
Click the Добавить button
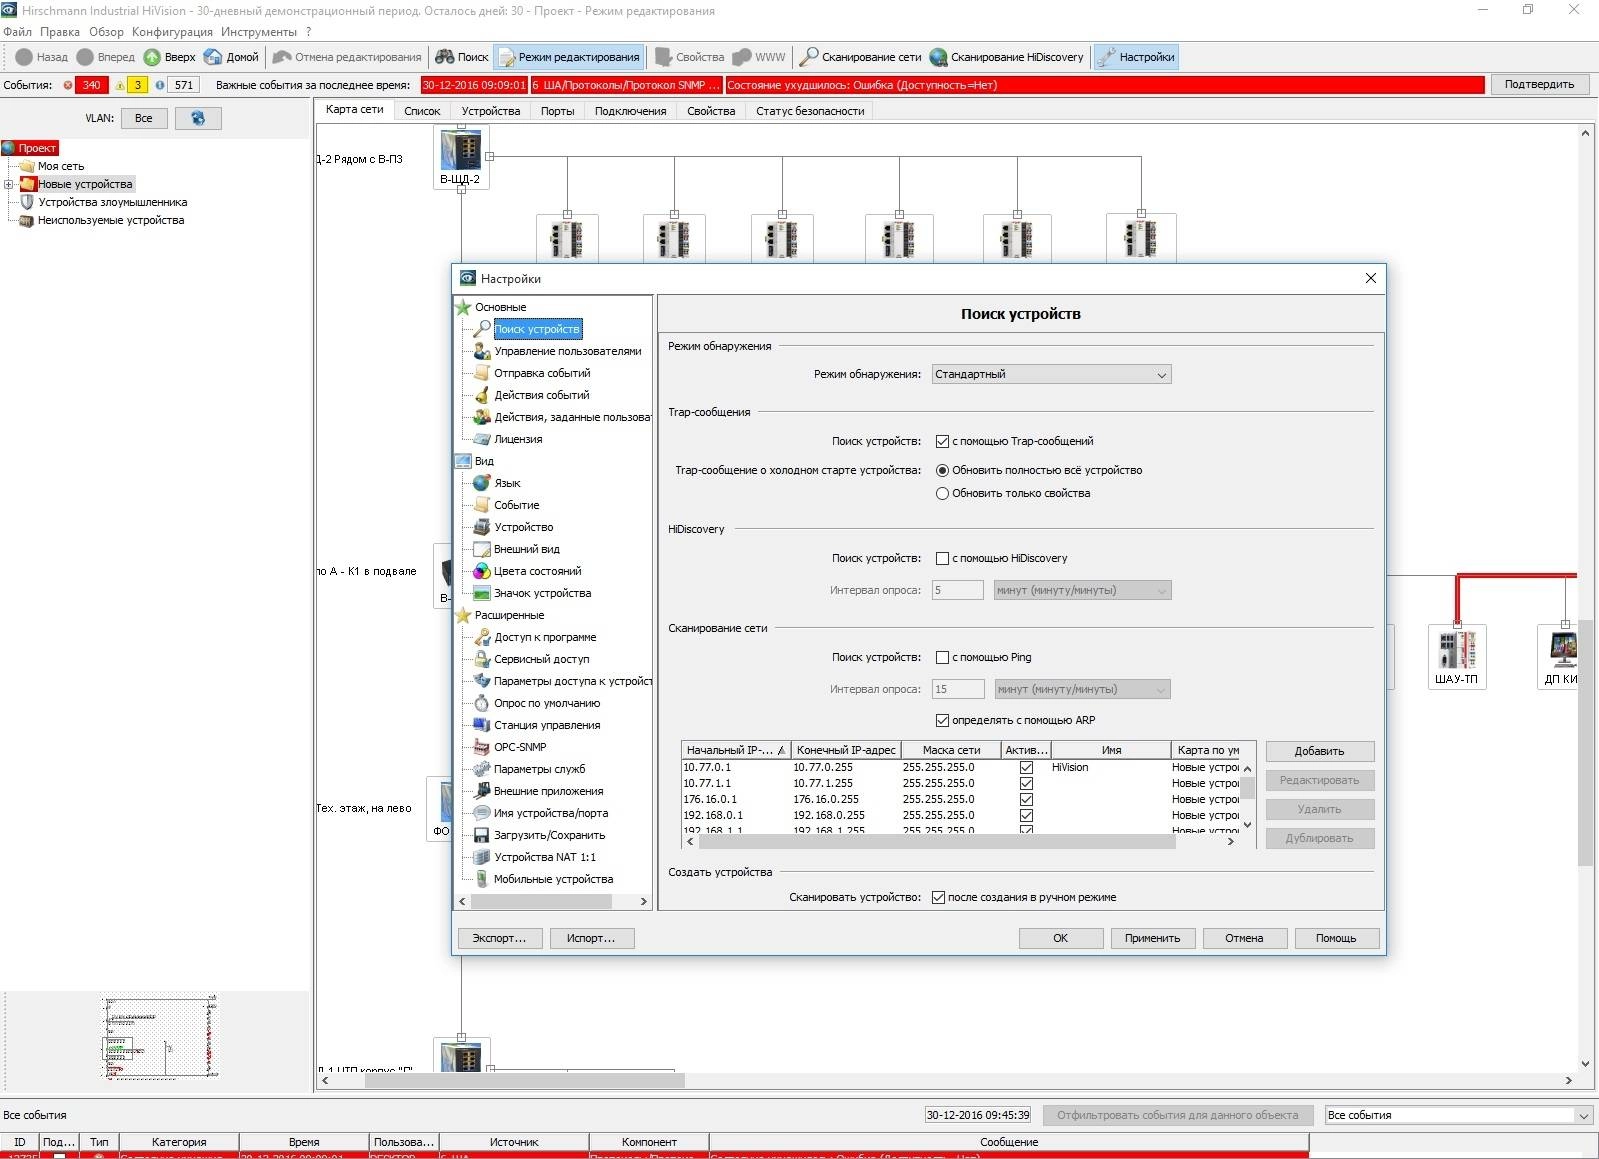(x=1319, y=751)
